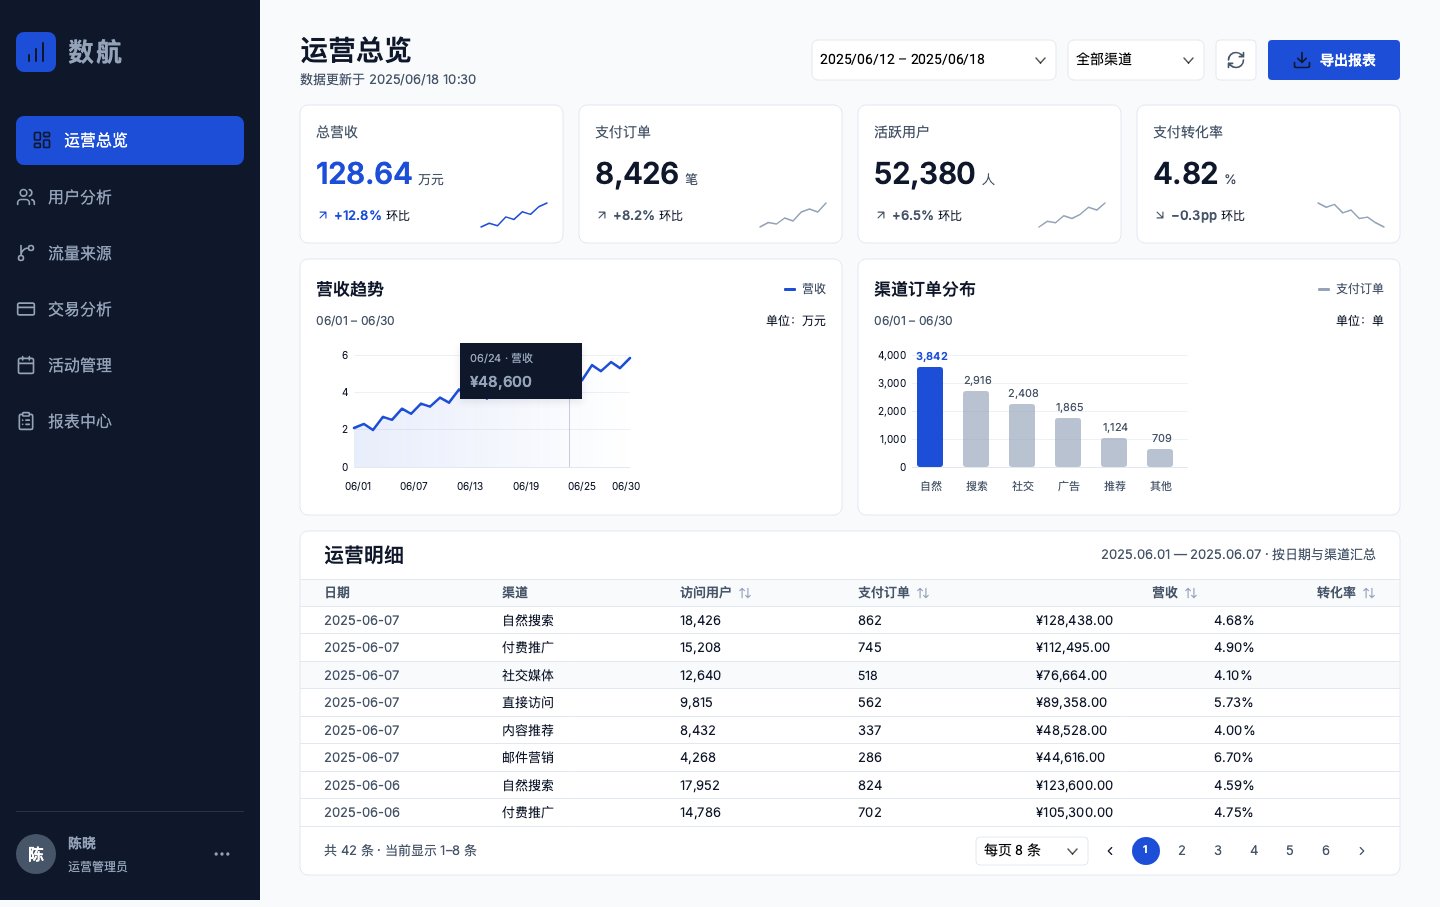The height and width of the screenshot is (907, 1440).
Task: Click the 数航 logo icon
Action: [x=36, y=52]
